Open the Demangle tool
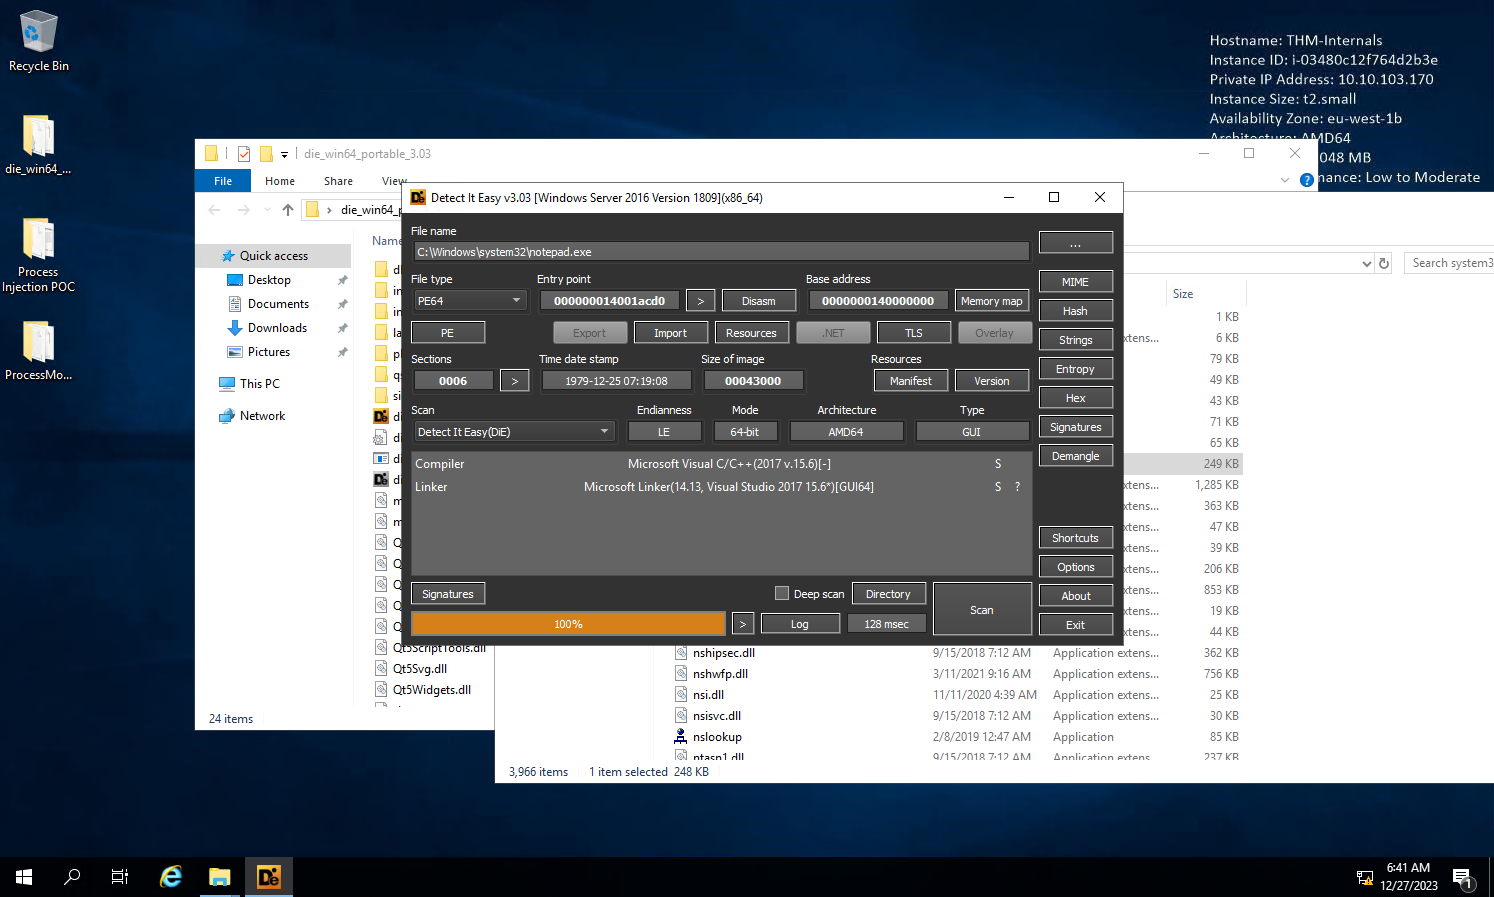 point(1076,456)
